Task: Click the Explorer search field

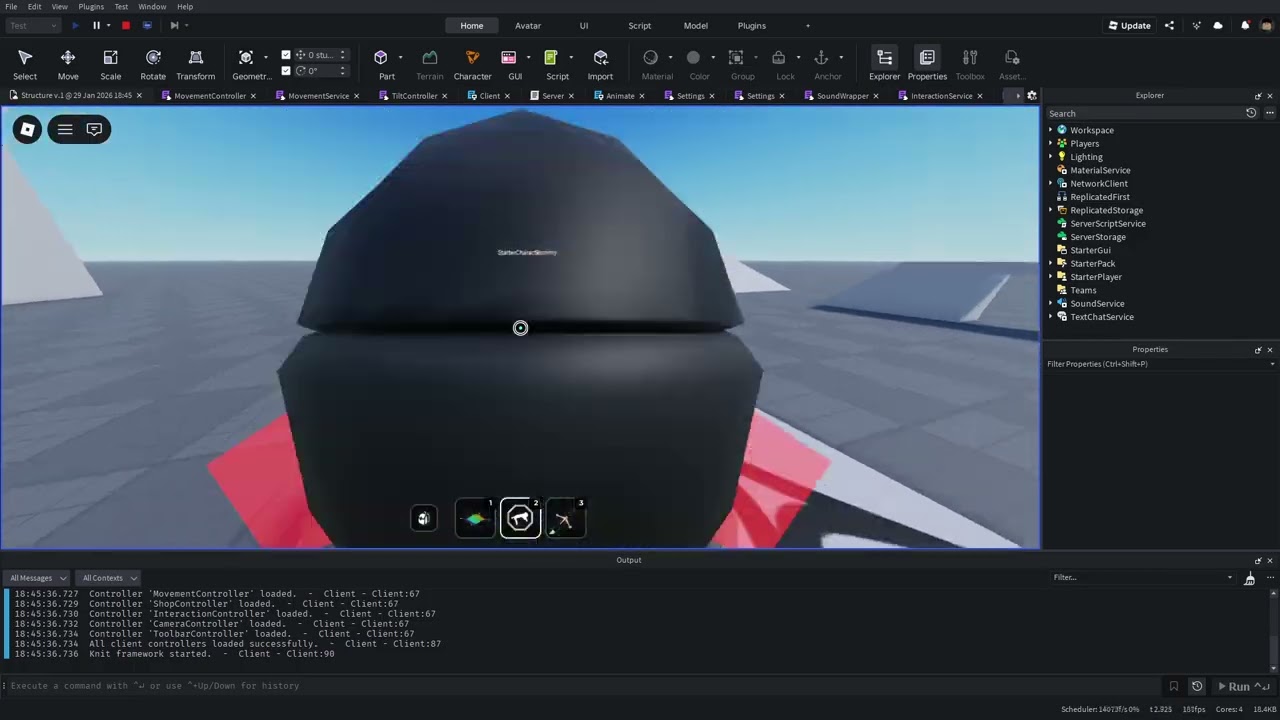Action: pos(1143,114)
